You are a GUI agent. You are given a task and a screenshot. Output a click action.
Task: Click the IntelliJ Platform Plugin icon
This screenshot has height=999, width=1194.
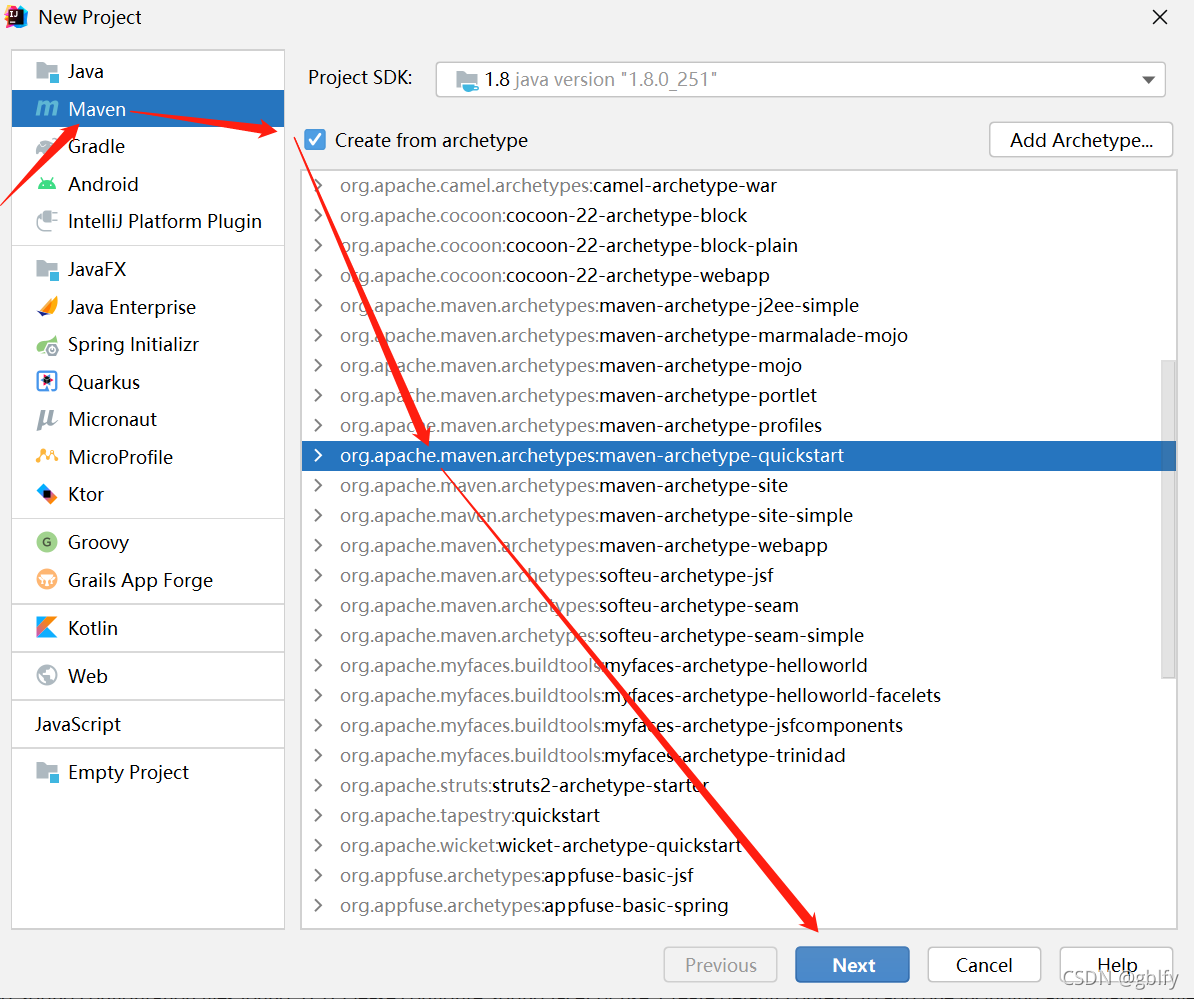(47, 222)
